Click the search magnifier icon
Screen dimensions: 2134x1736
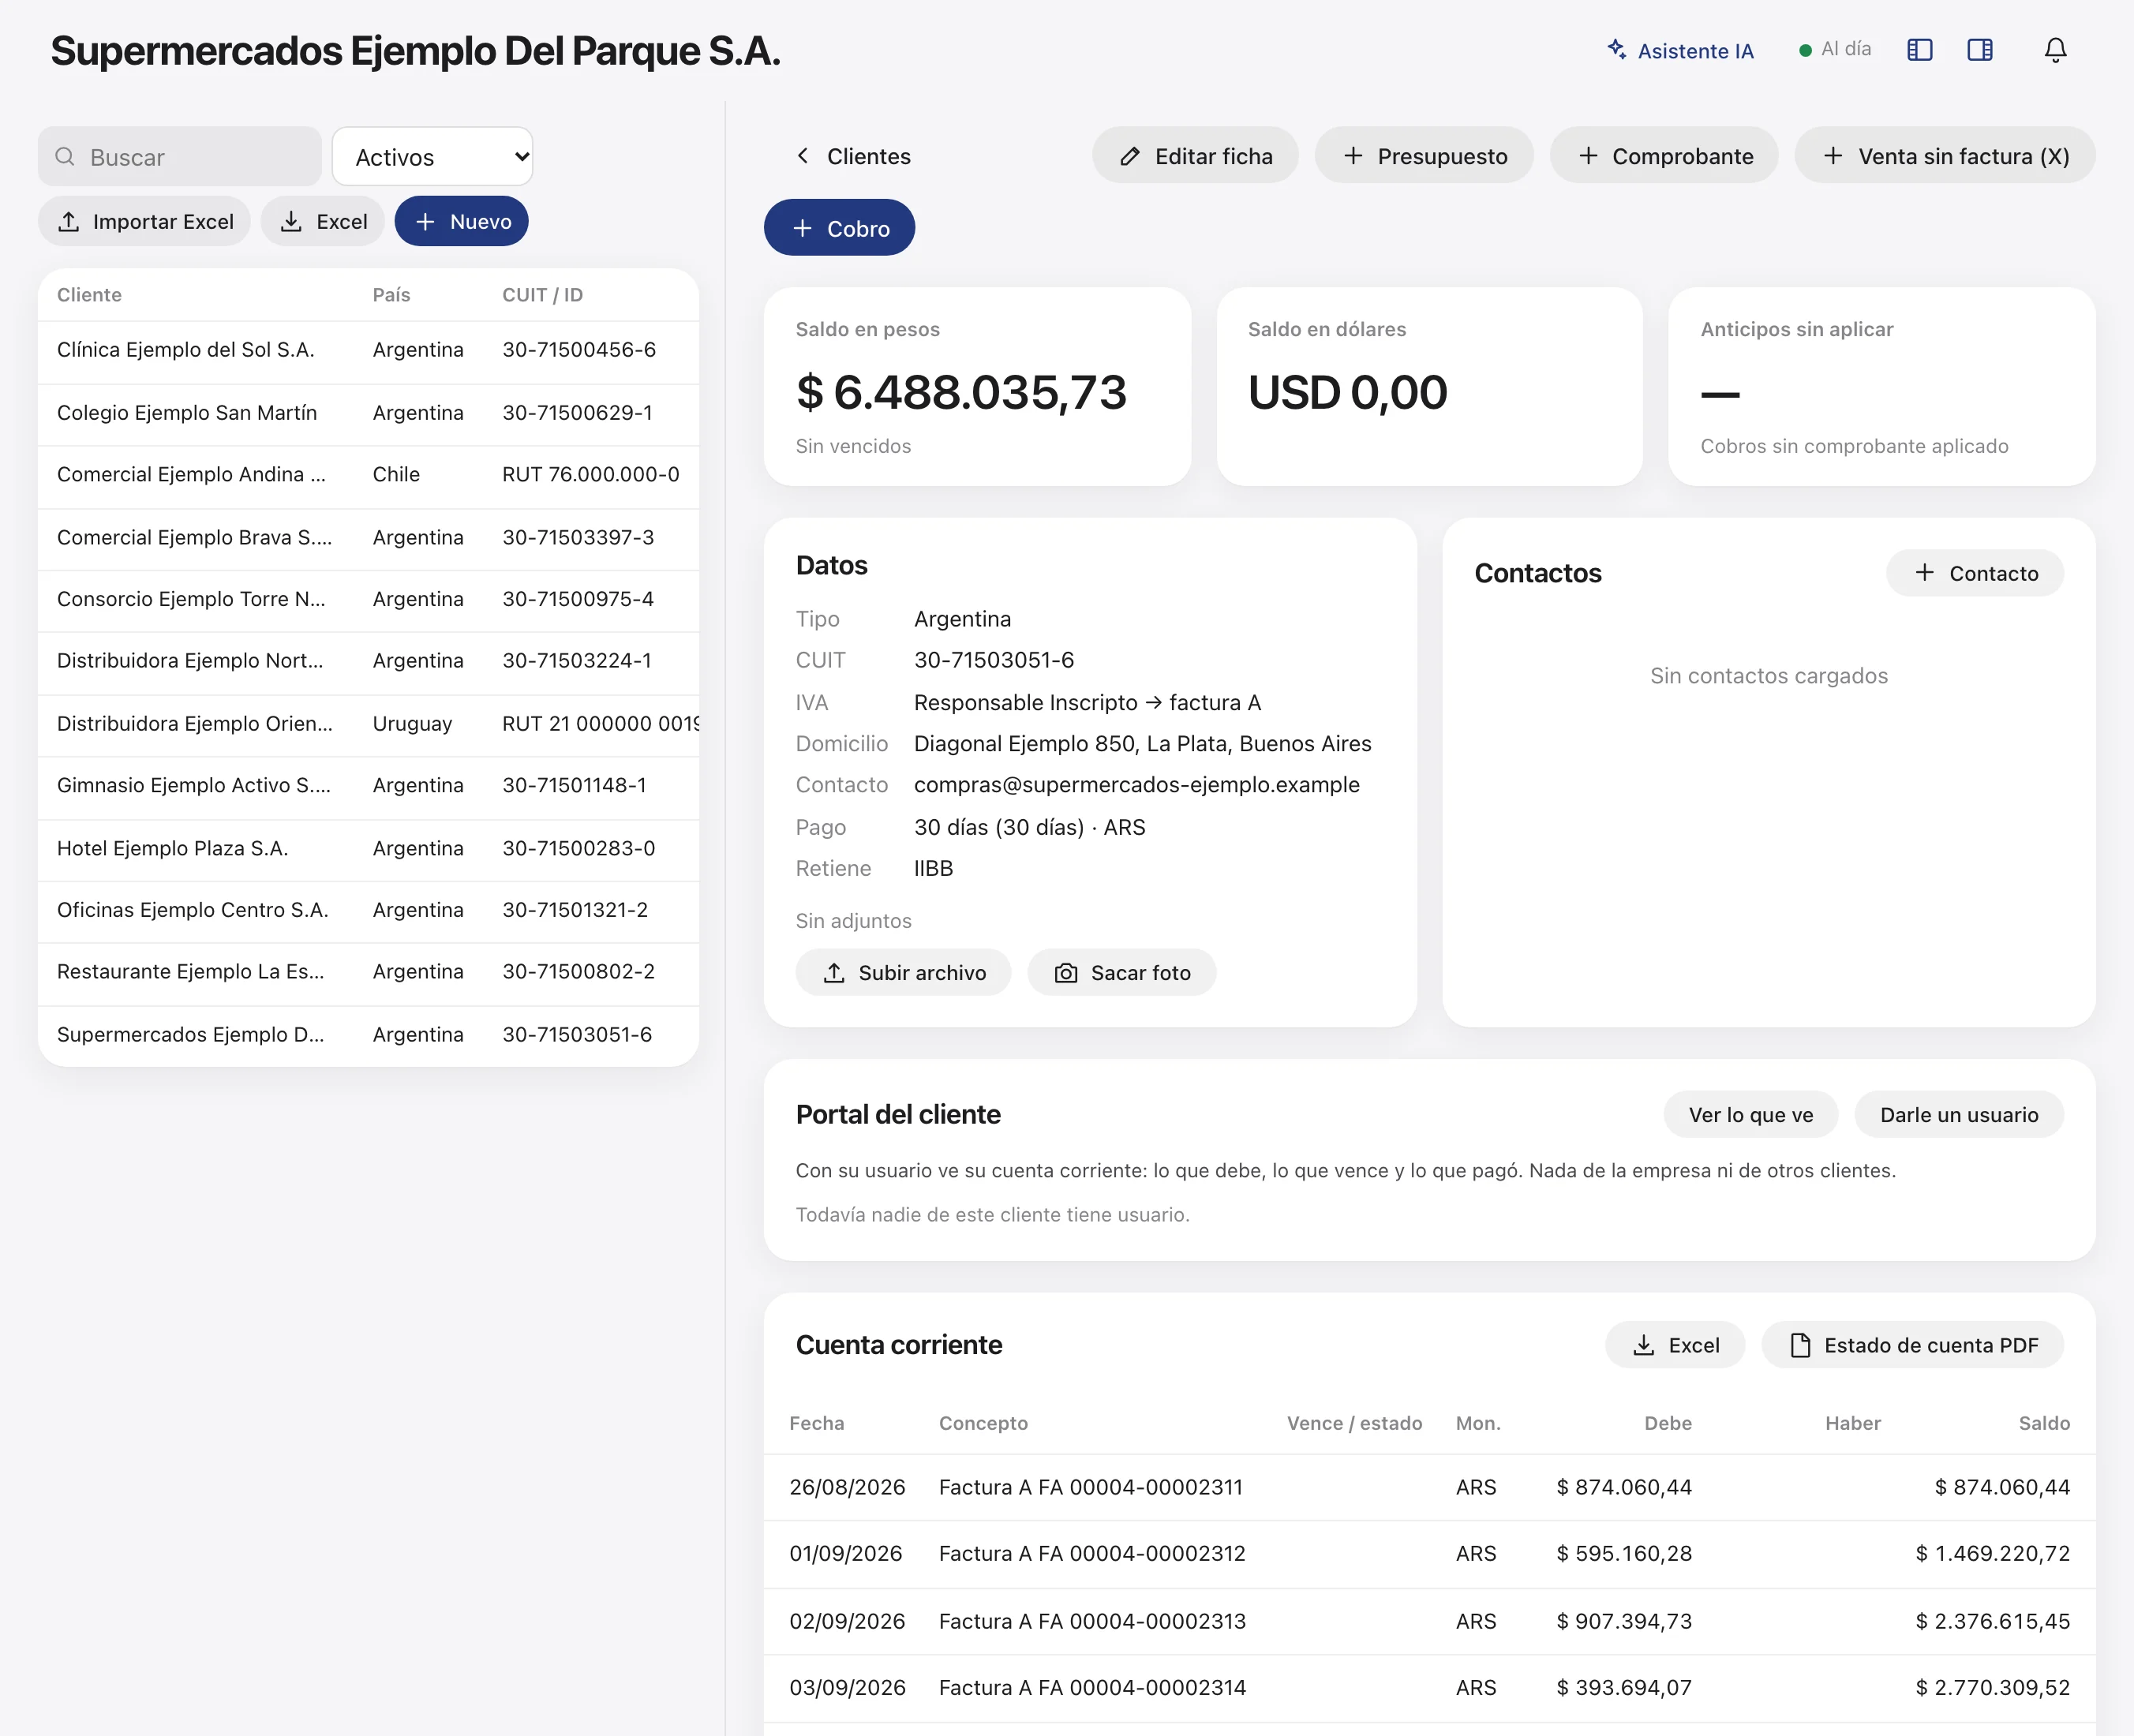point(65,157)
